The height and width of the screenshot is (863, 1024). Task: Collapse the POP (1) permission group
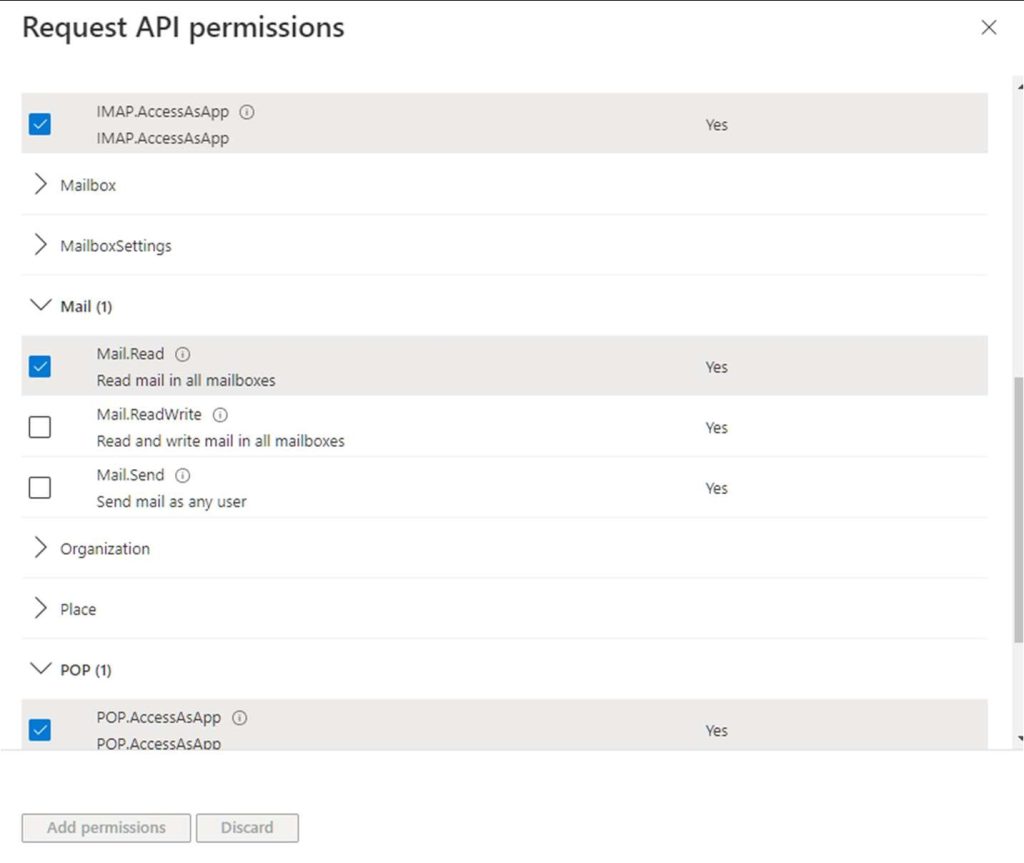41,669
